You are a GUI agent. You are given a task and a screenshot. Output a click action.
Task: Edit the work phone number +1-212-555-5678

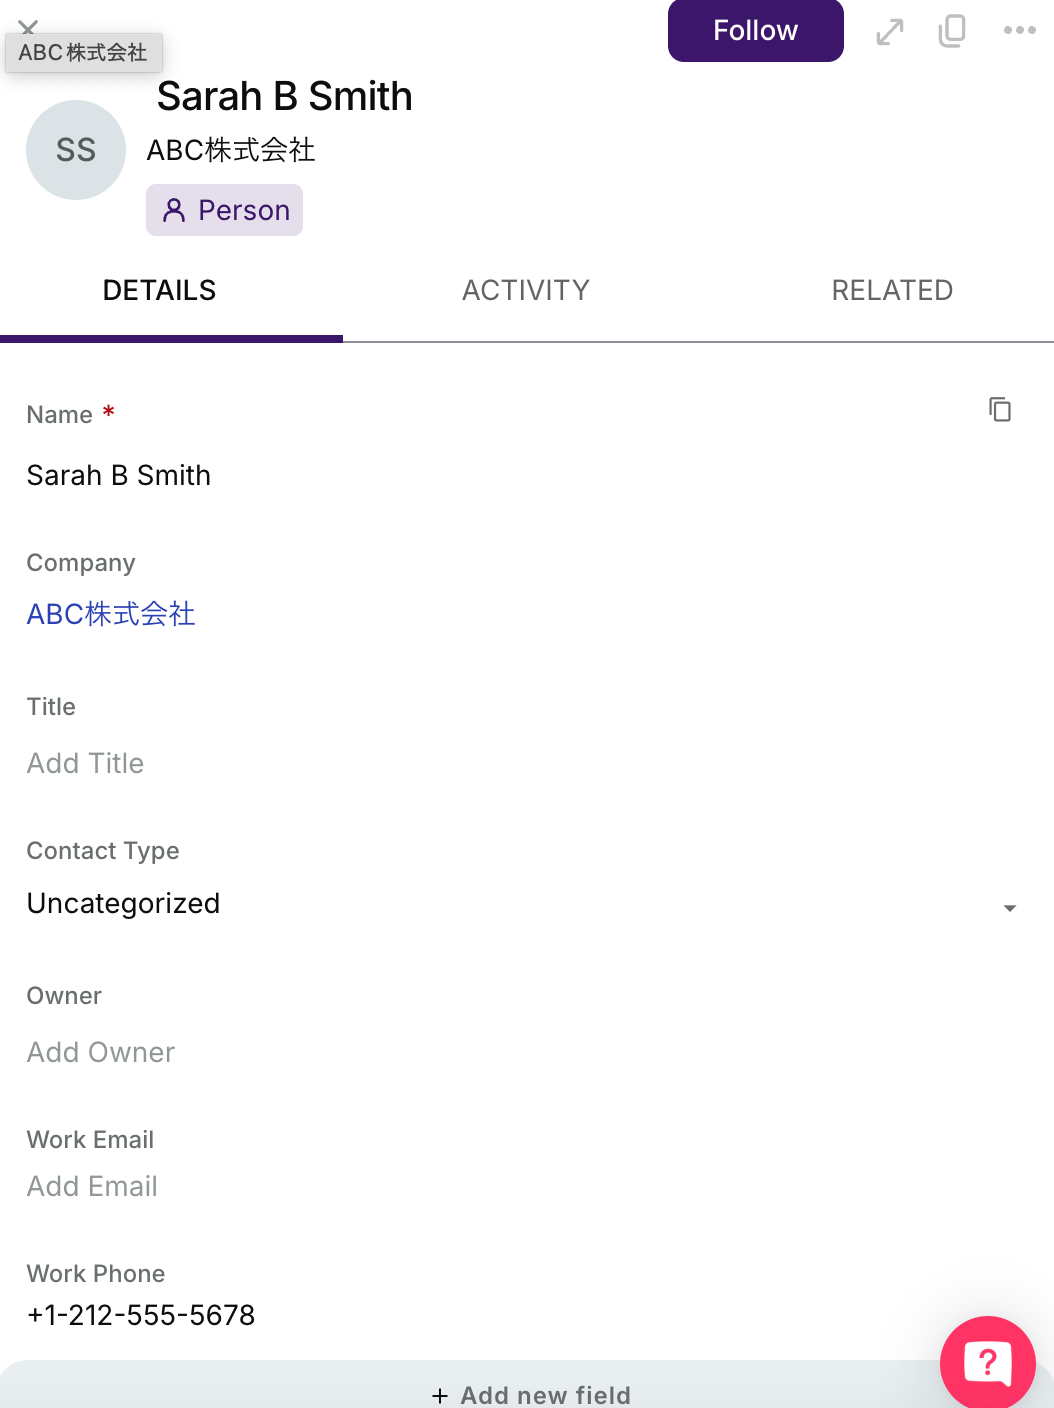coord(141,1315)
